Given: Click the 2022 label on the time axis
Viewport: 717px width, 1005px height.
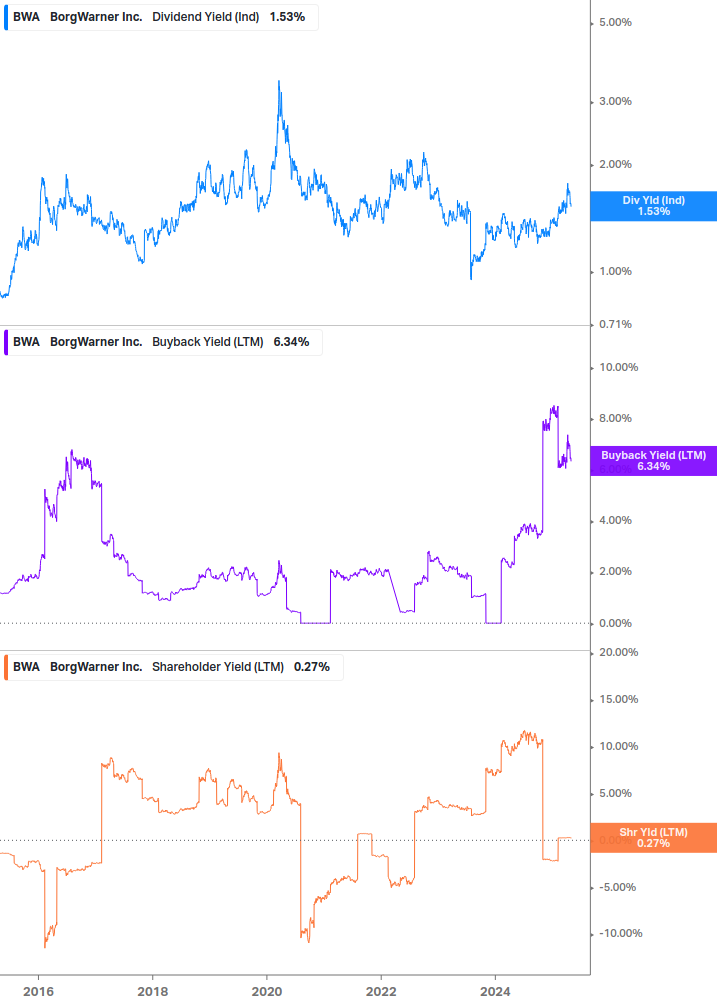Looking at the screenshot, I should (381, 992).
